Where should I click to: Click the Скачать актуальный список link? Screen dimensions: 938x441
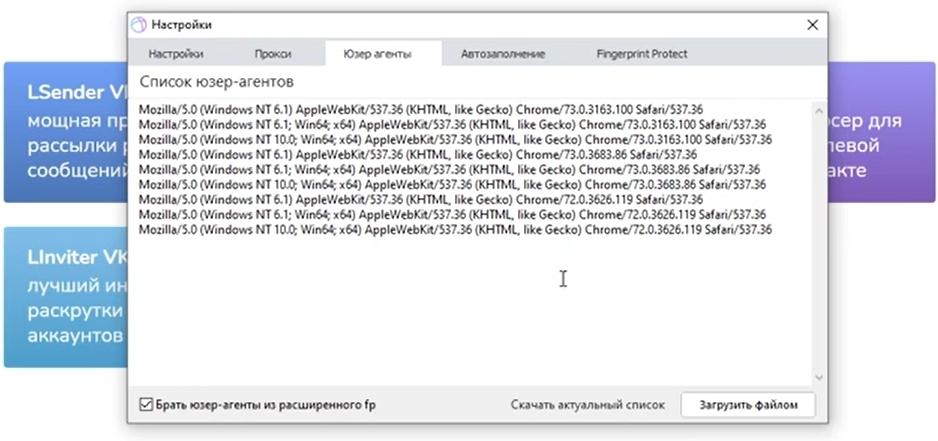tap(587, 405)
